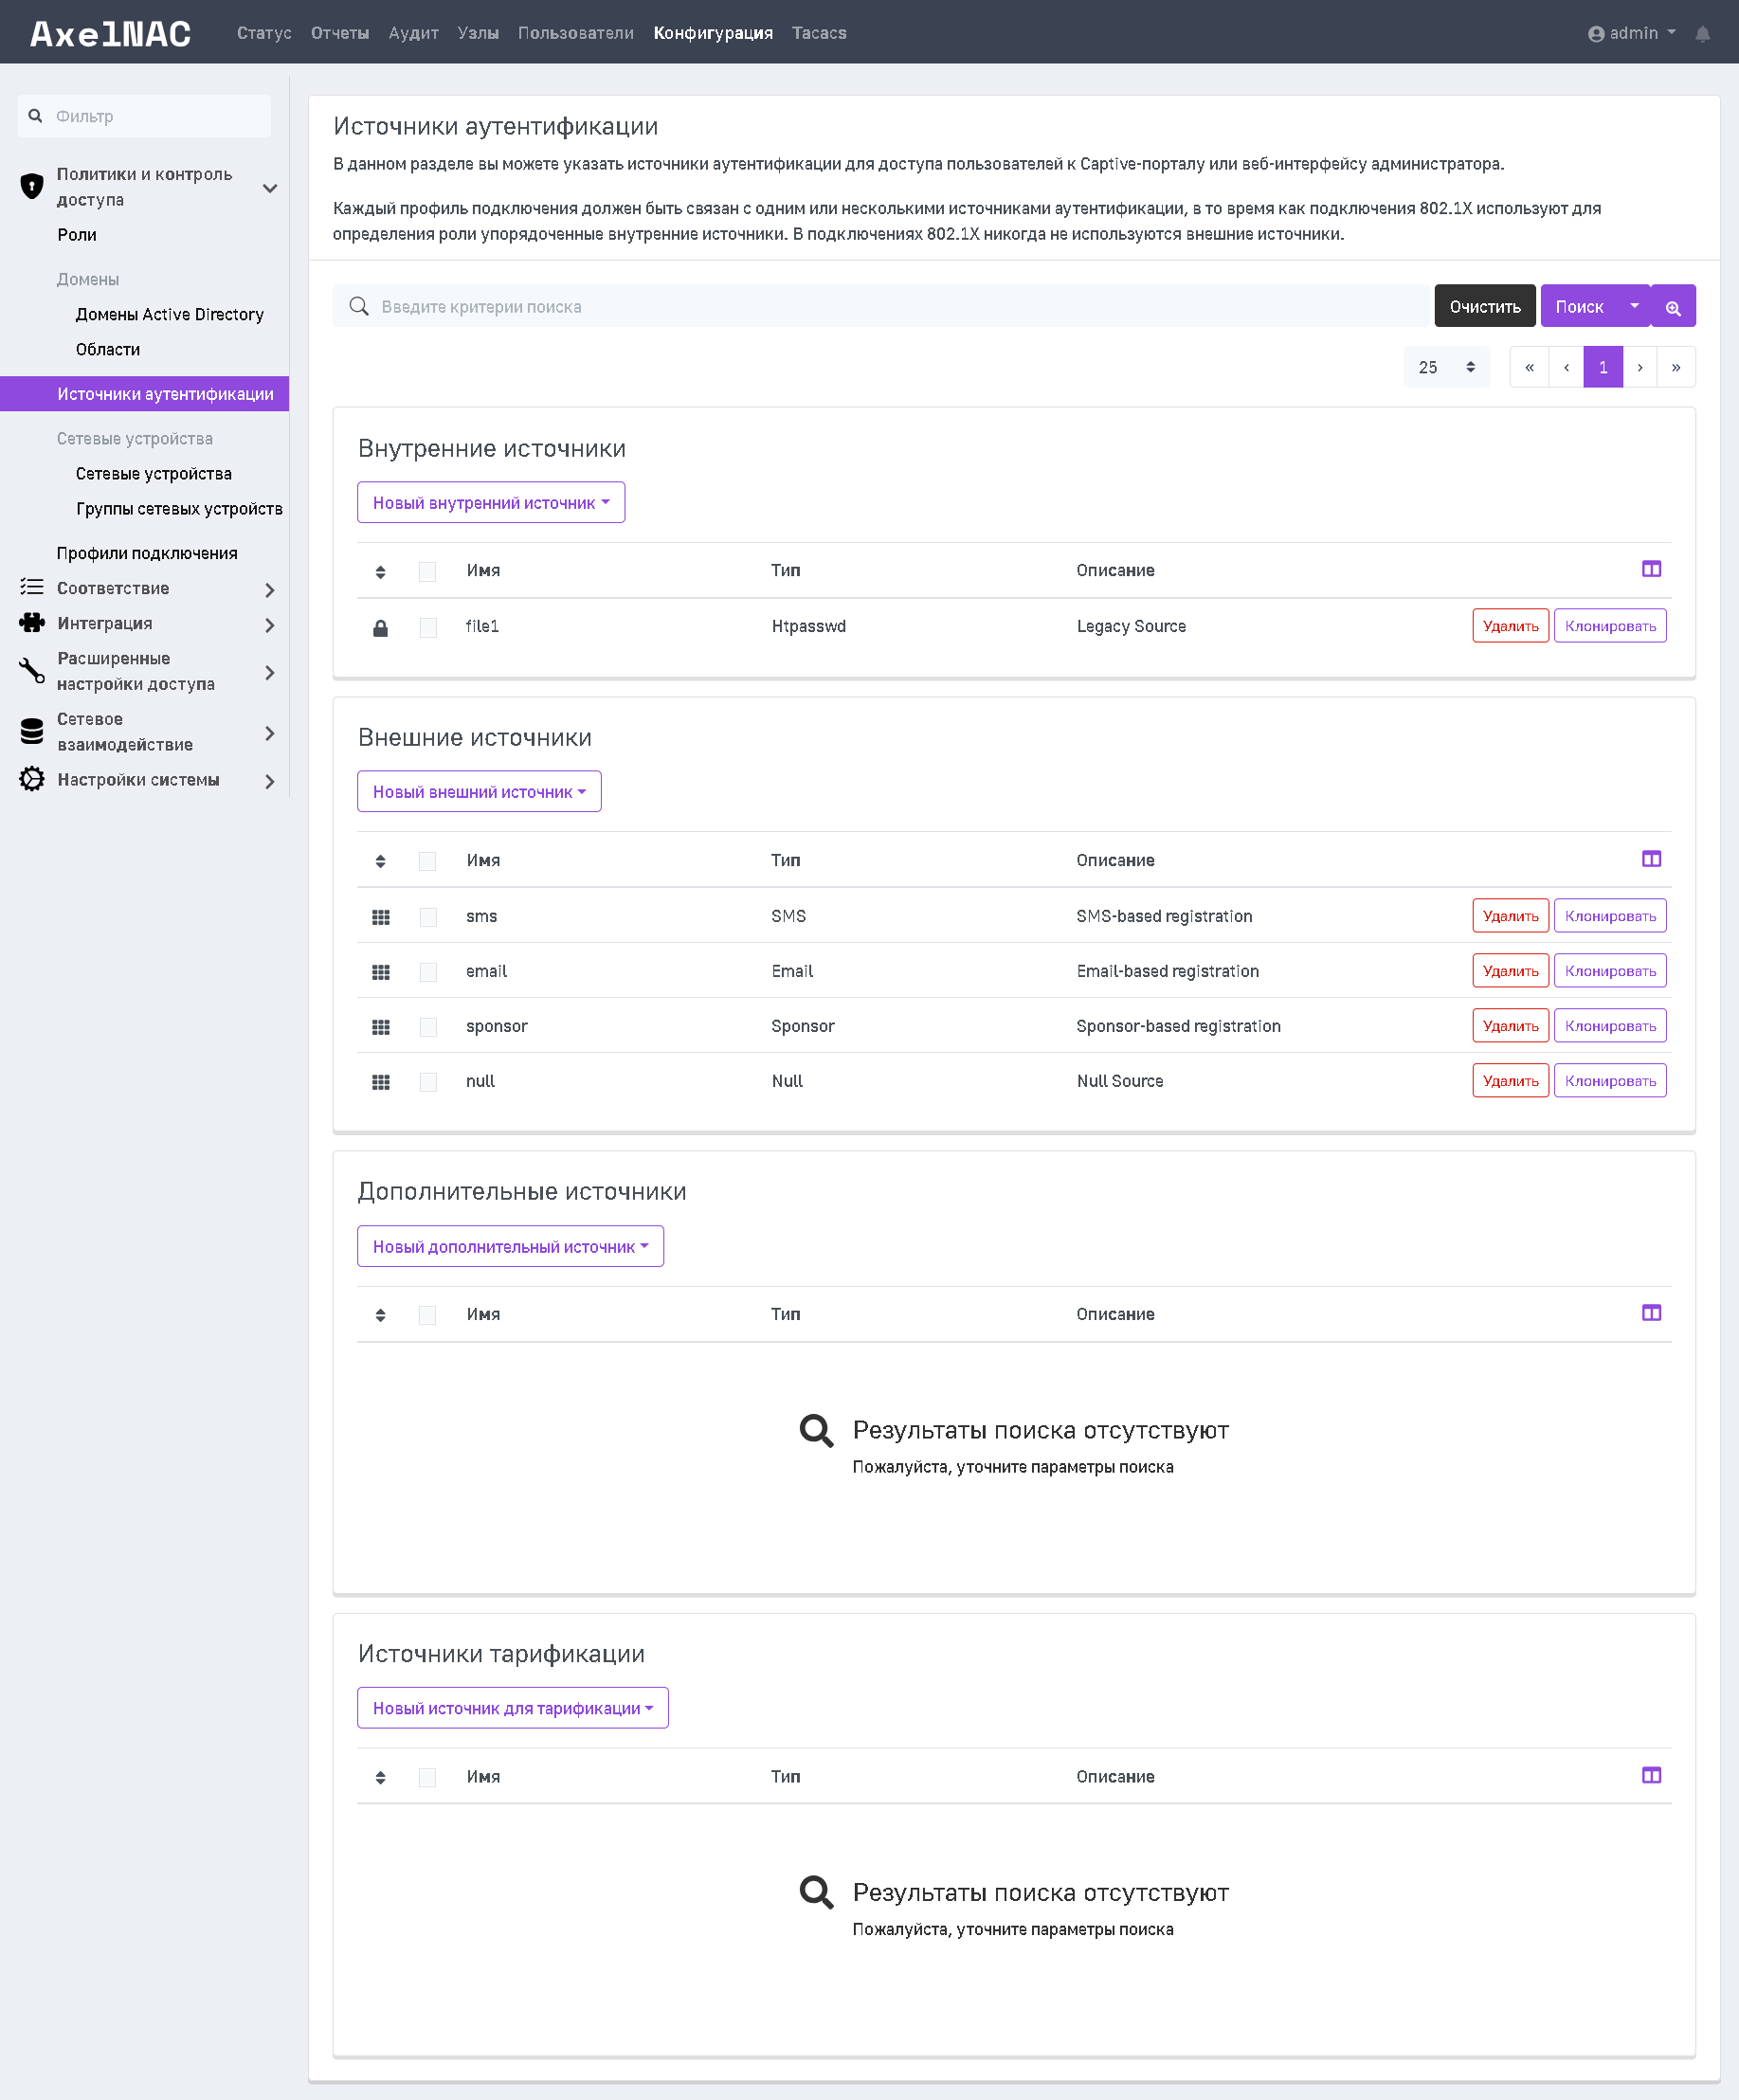The width and height of the screenshot is (1739, 2100).
Task: Go to the Tacacs top menu item
Action: coord(819,33)
